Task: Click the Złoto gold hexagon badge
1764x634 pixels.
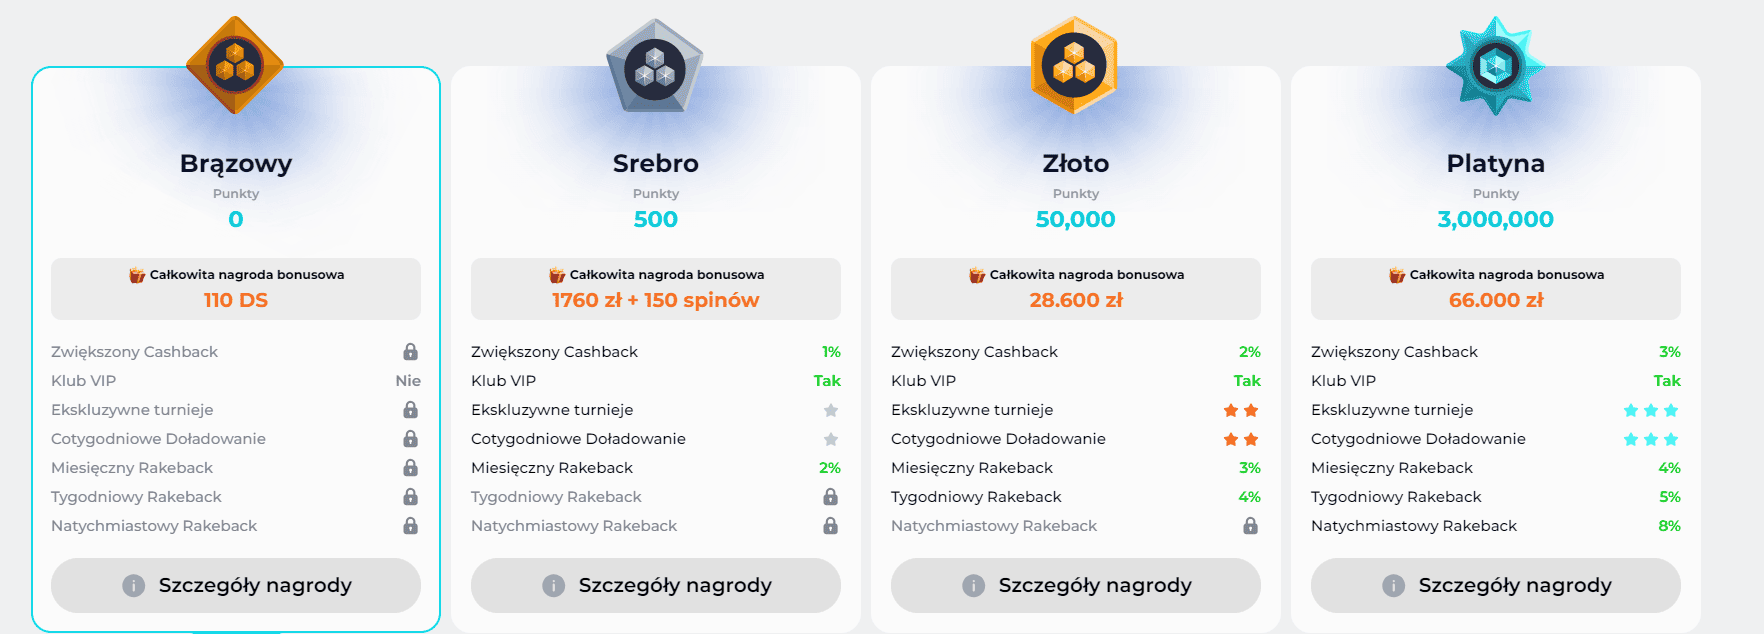Action: pos(1075,66)
